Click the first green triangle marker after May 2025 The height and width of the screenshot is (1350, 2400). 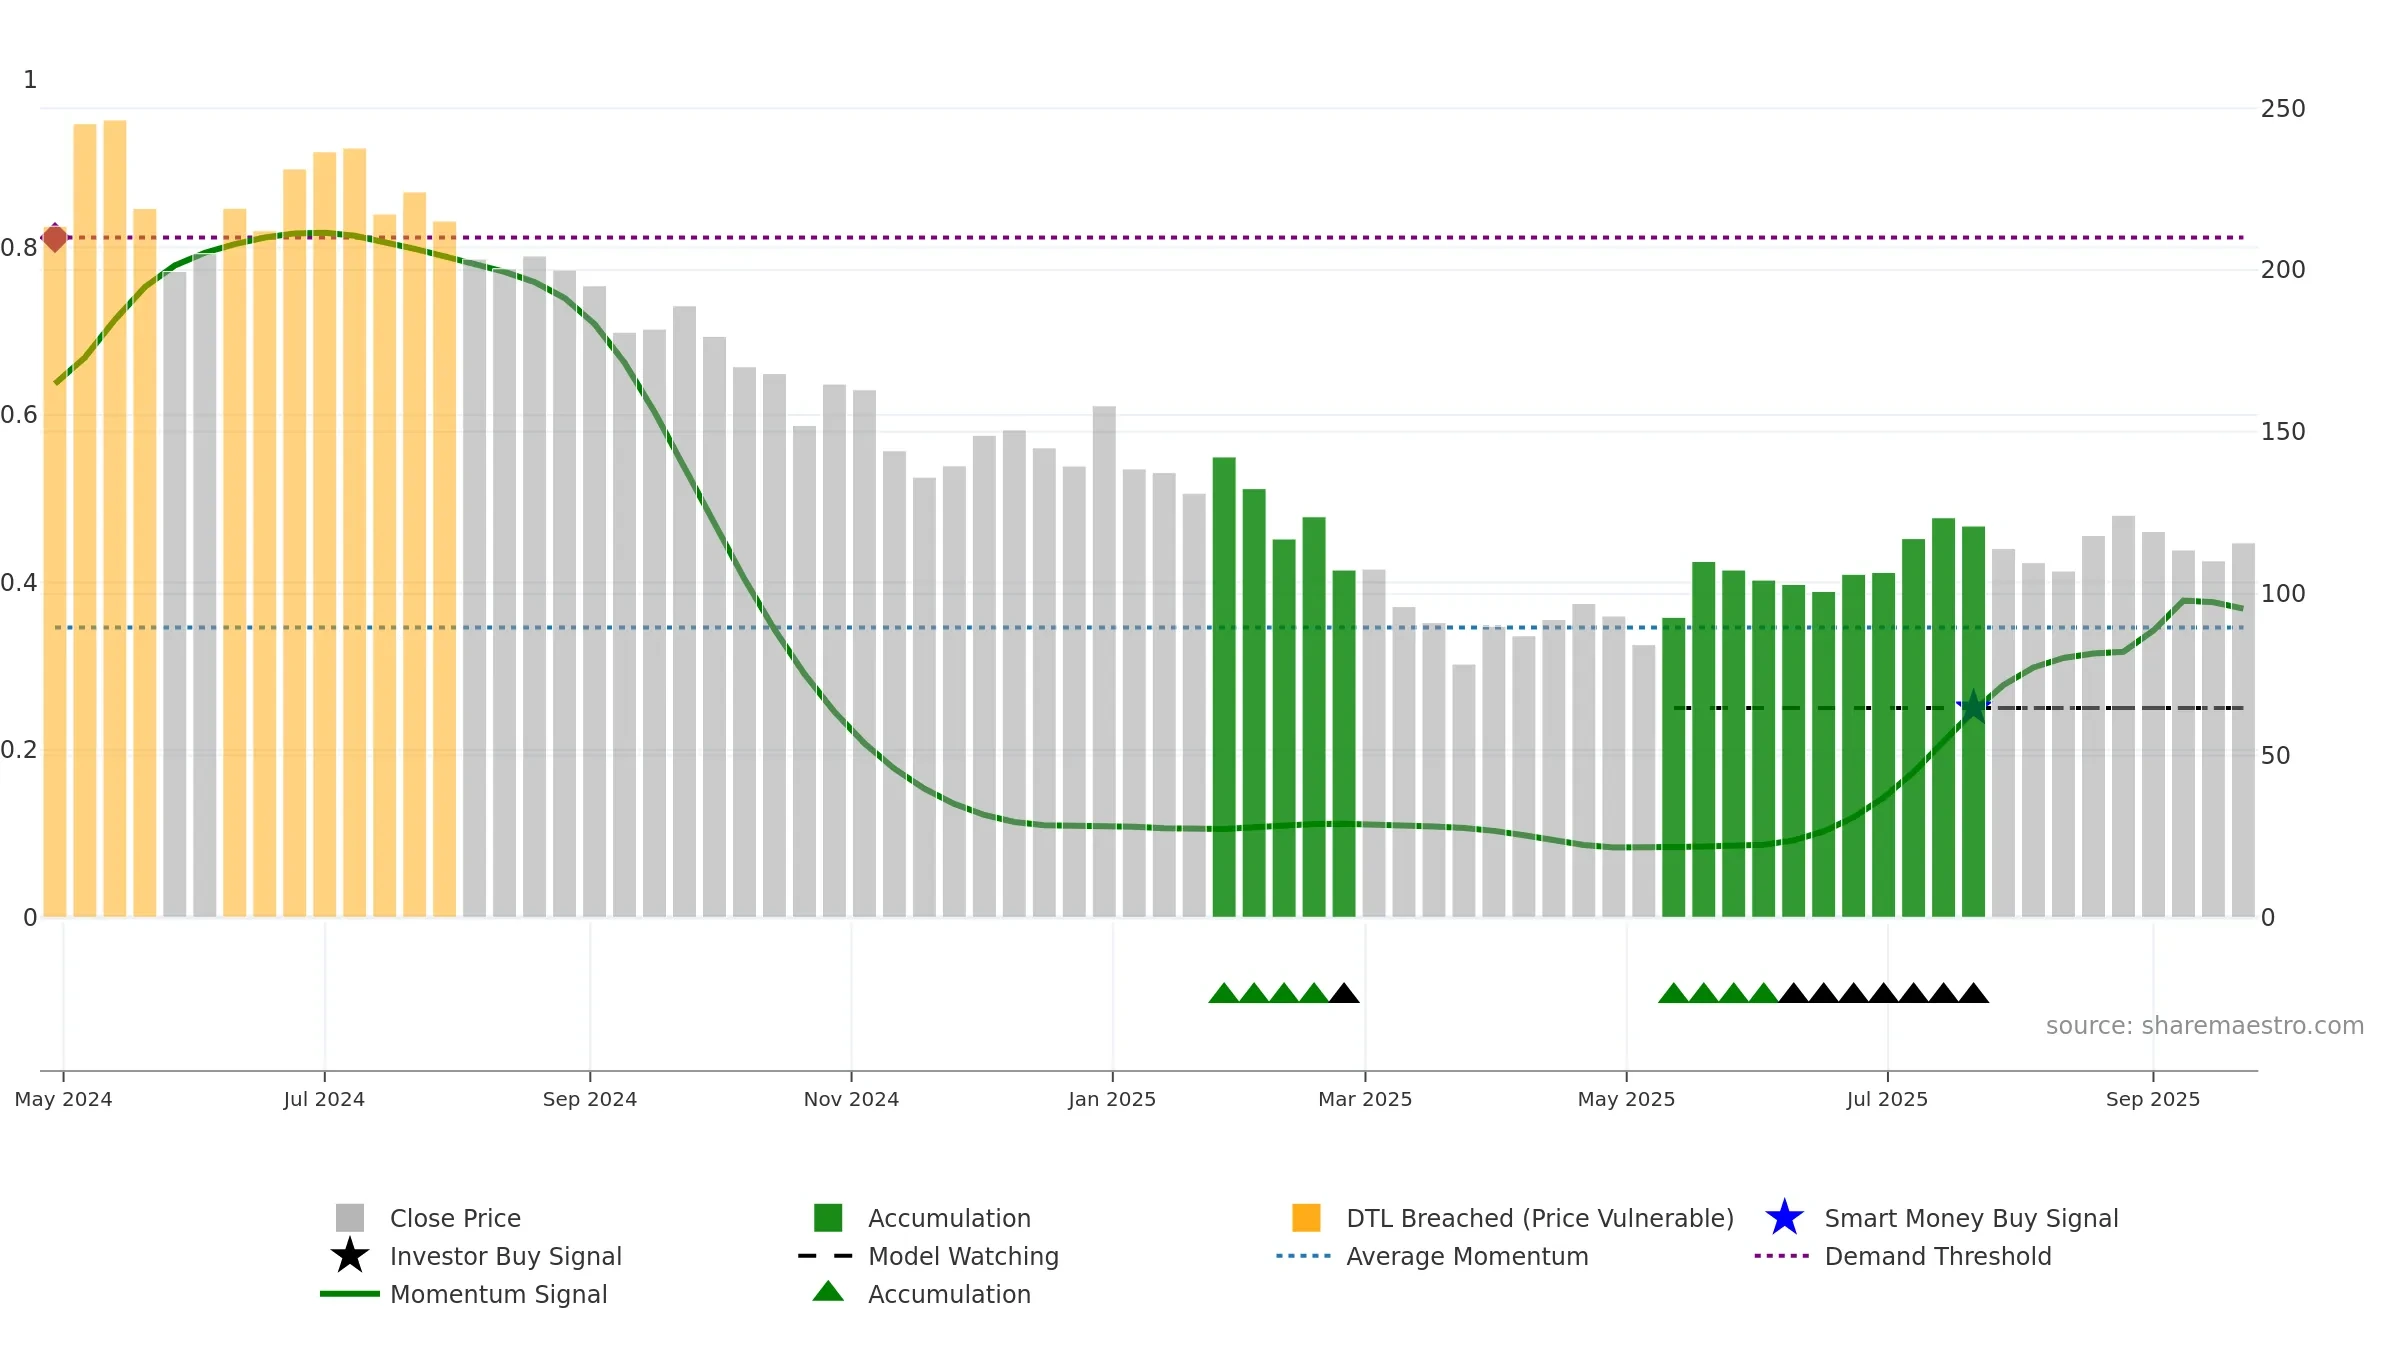click(x=1674, y=993)
